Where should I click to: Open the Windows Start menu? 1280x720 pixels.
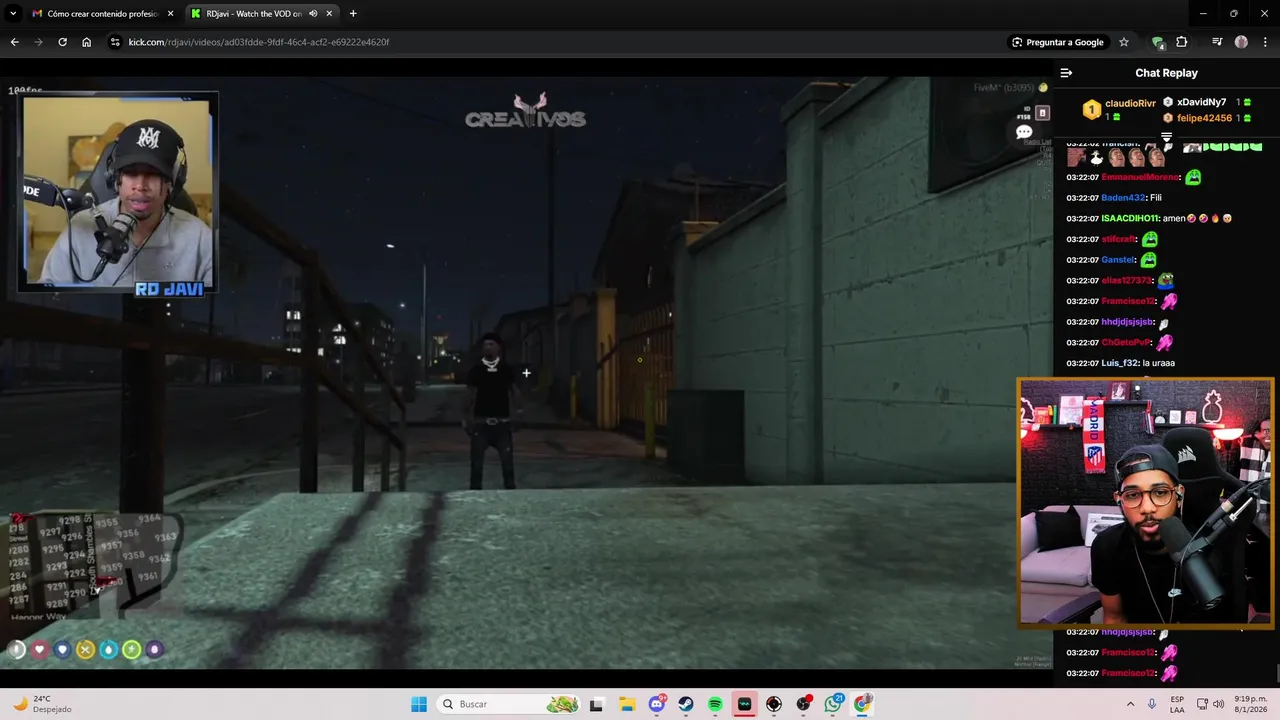419,704
